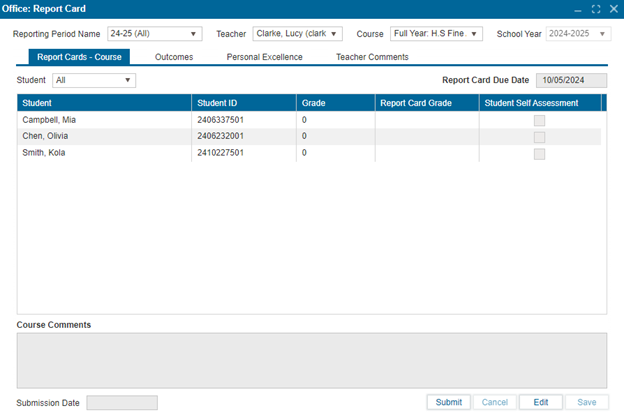Sort by the Student ID column header
Image resolution: width=624 pixels, height=415 pixels.
click(x=243, y=103)
